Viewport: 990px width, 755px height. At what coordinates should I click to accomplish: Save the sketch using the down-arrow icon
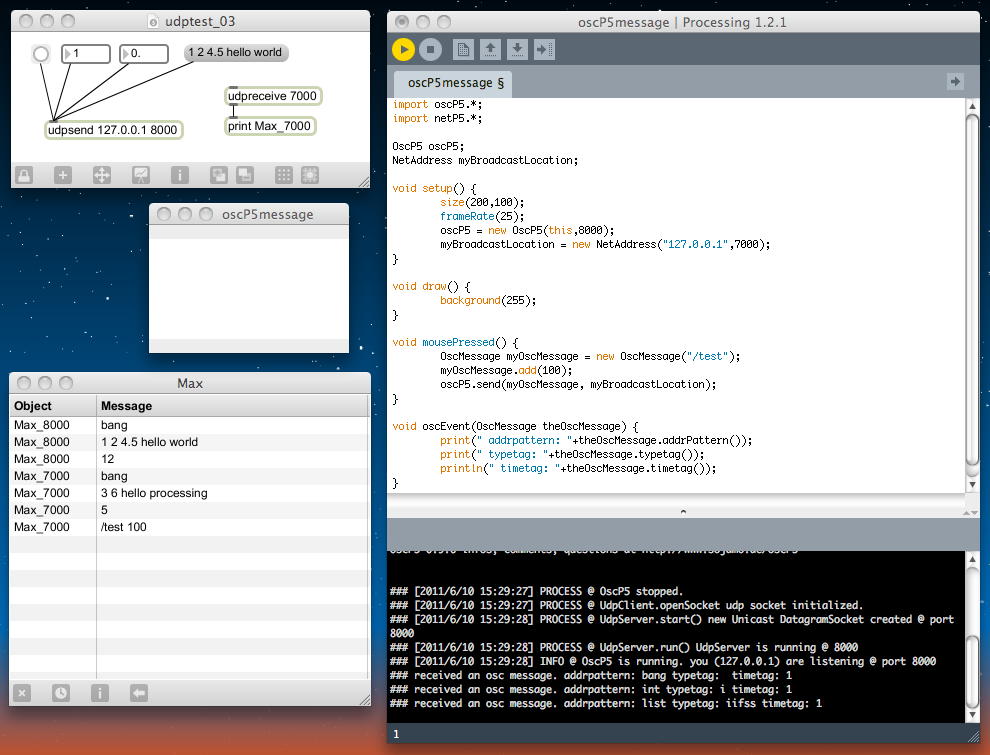point(517,49)
